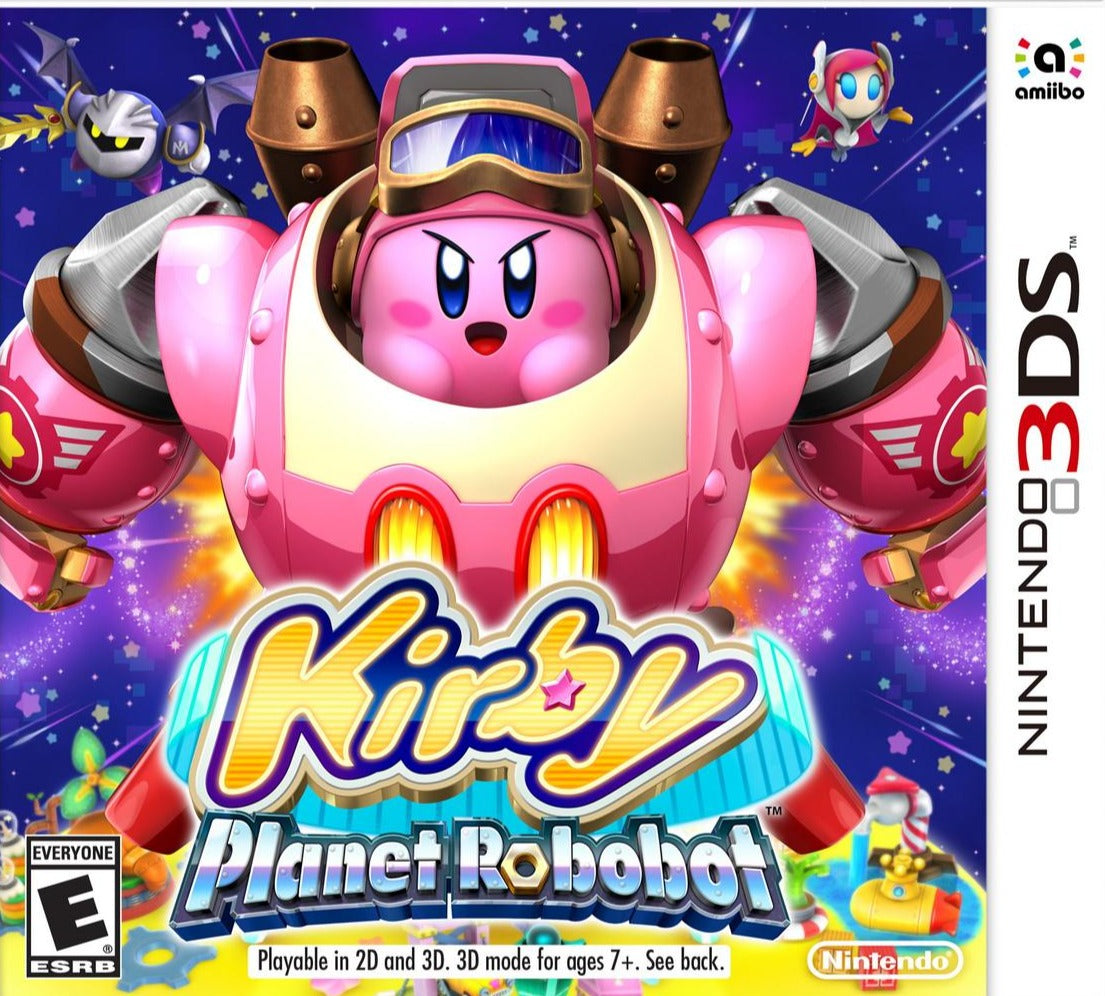This screenshot has width=1105, height=996.
Task: Click the ESRB Everyone rating badge
Action: click(73, 906)
